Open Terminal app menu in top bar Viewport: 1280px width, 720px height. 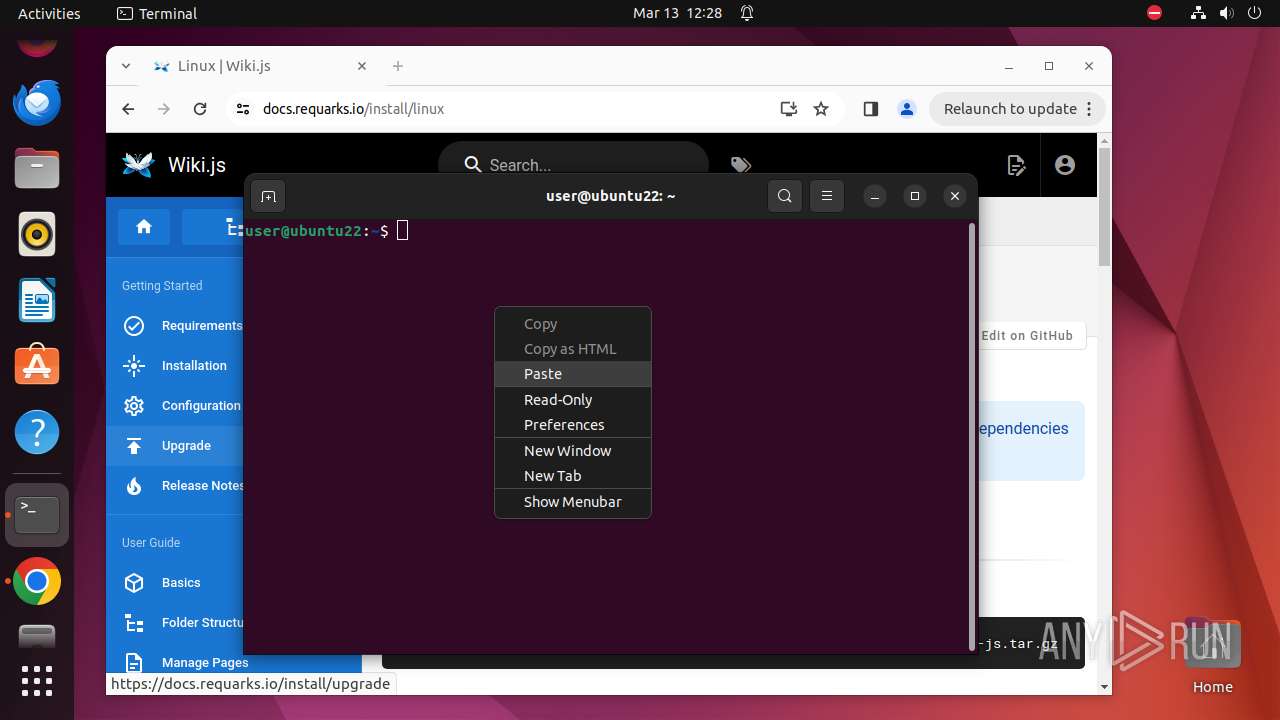[157, 14]
